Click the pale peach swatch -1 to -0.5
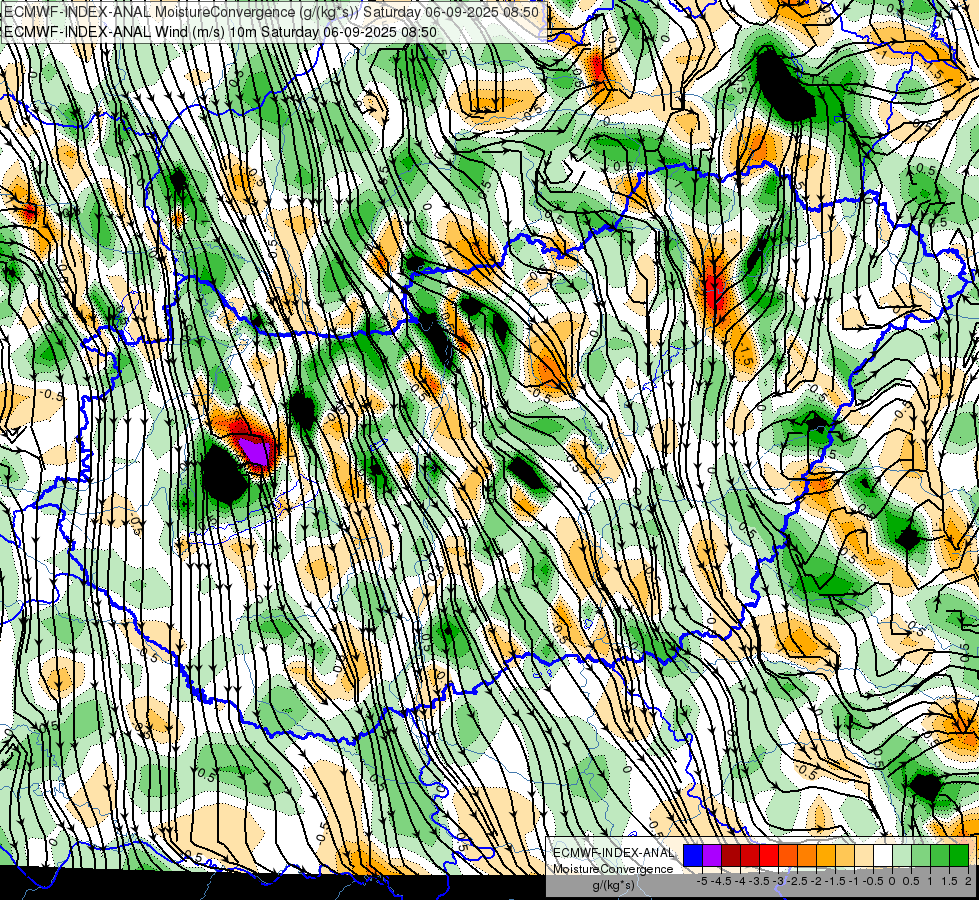Screen dimensions: 979x900 point(864,855)
